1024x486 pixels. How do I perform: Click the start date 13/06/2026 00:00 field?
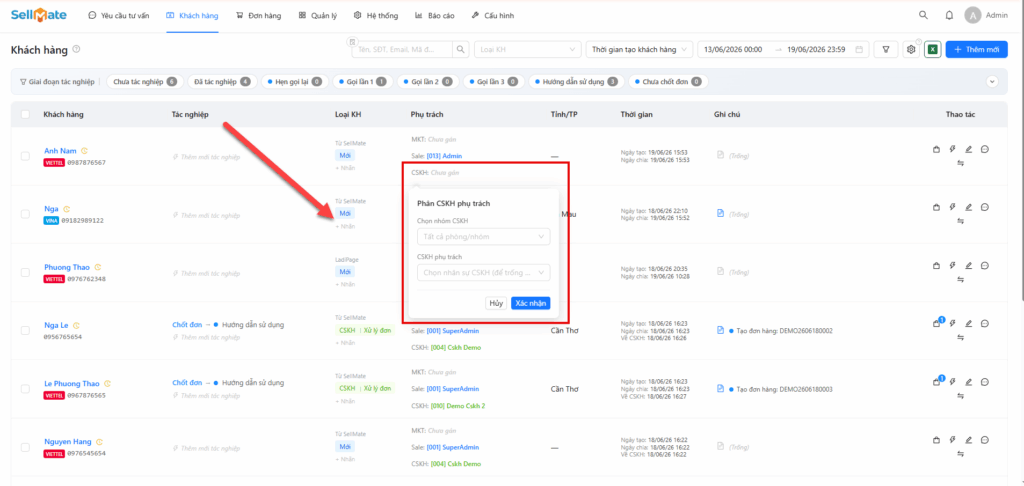pyautogui.click(x=734, y=49)
